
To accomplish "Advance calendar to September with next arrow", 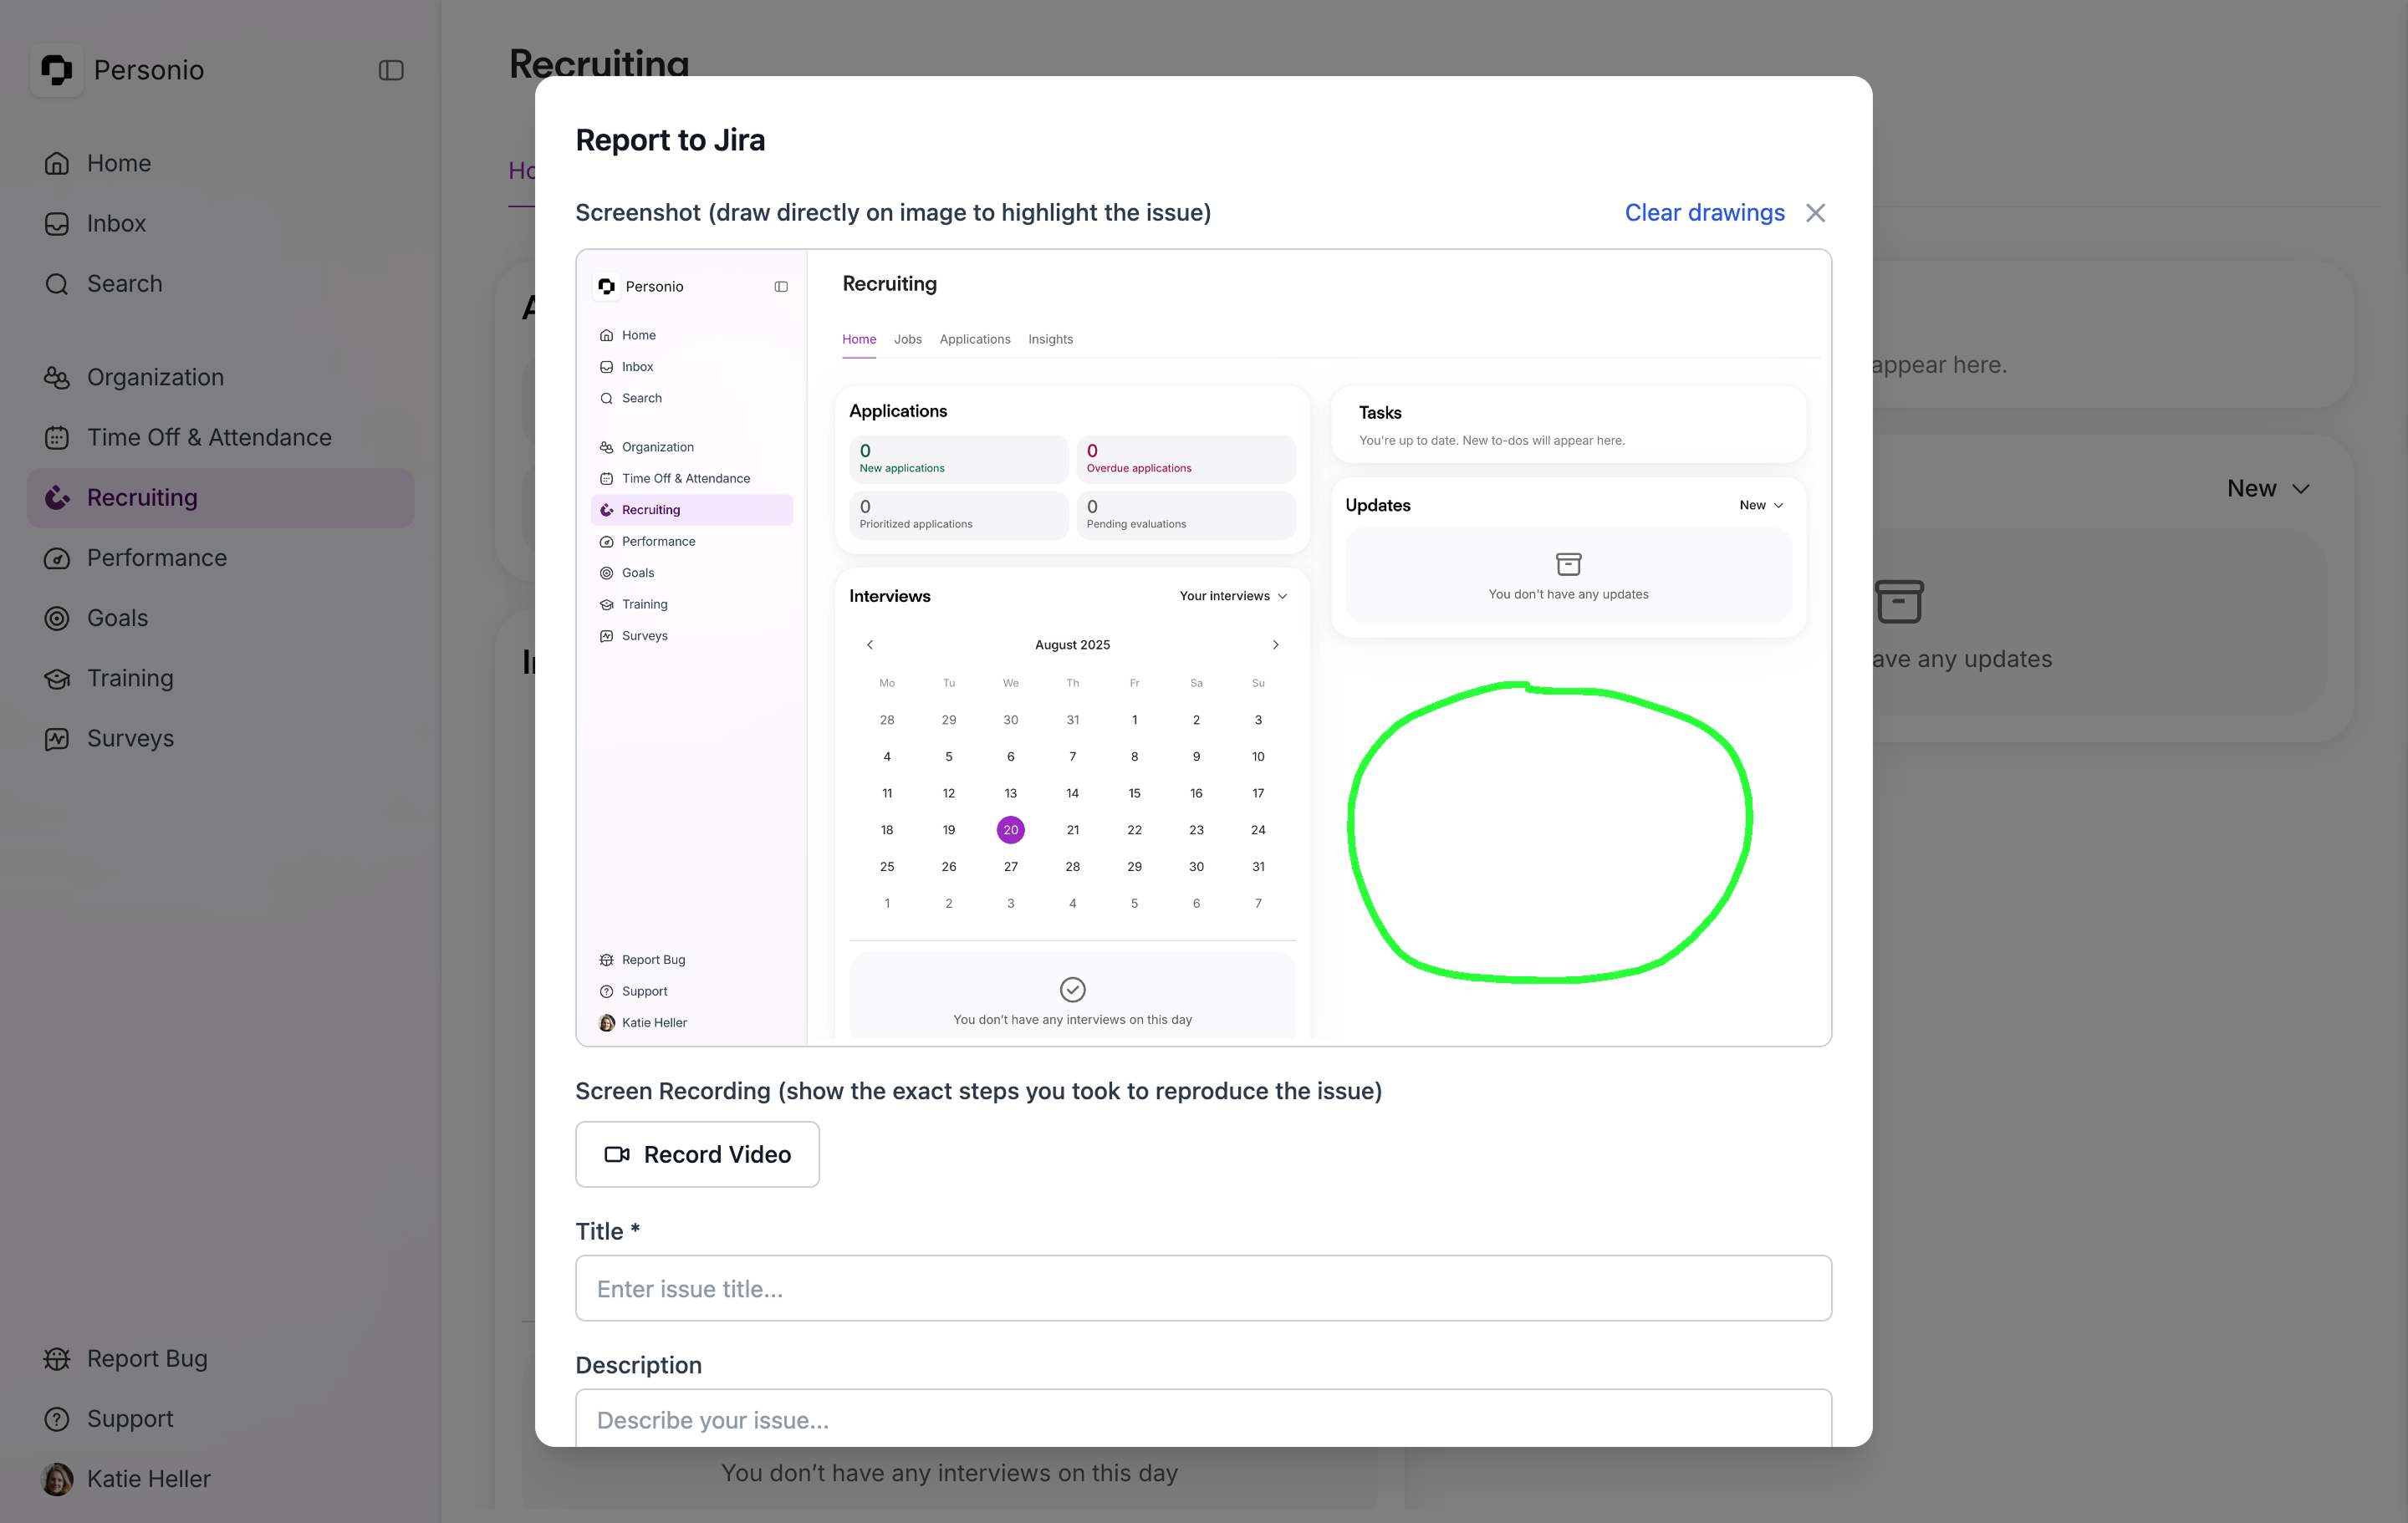I will point(1275,645).
